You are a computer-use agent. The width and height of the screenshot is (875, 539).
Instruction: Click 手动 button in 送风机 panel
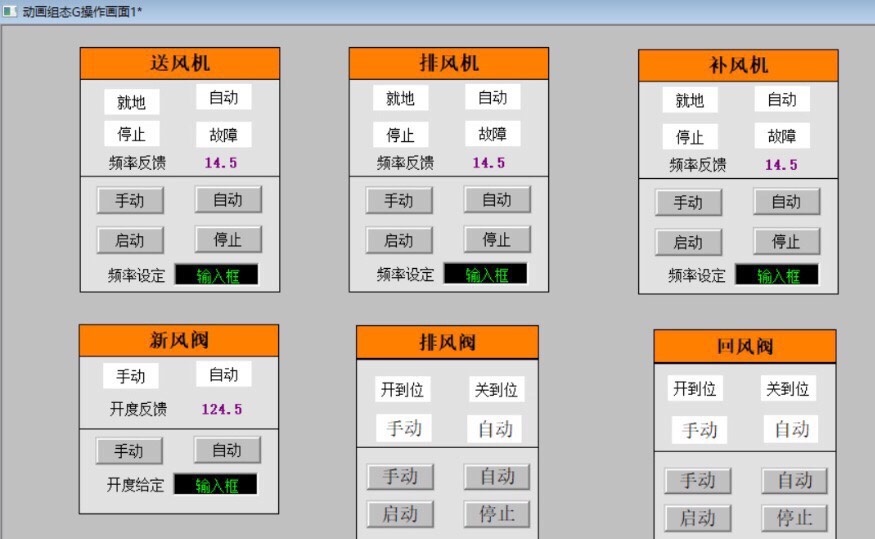130,200
